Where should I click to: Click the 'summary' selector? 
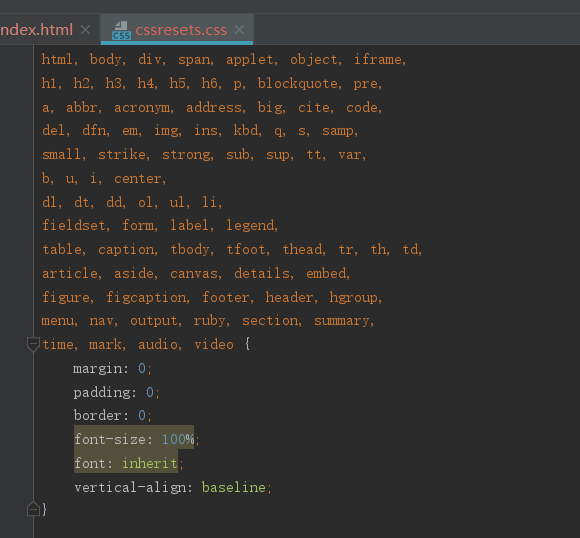click(x=342, y=321)
